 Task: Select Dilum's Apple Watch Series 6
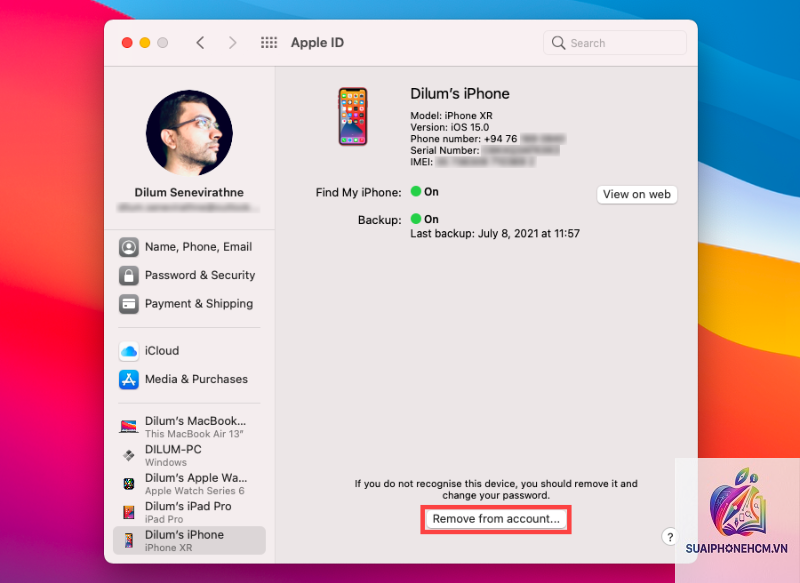pyautogui.click(x=189, y=484)
